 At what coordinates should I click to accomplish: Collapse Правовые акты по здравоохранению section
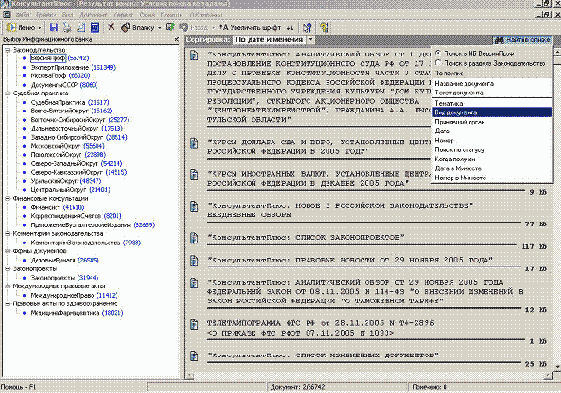(x=8, y=304)
